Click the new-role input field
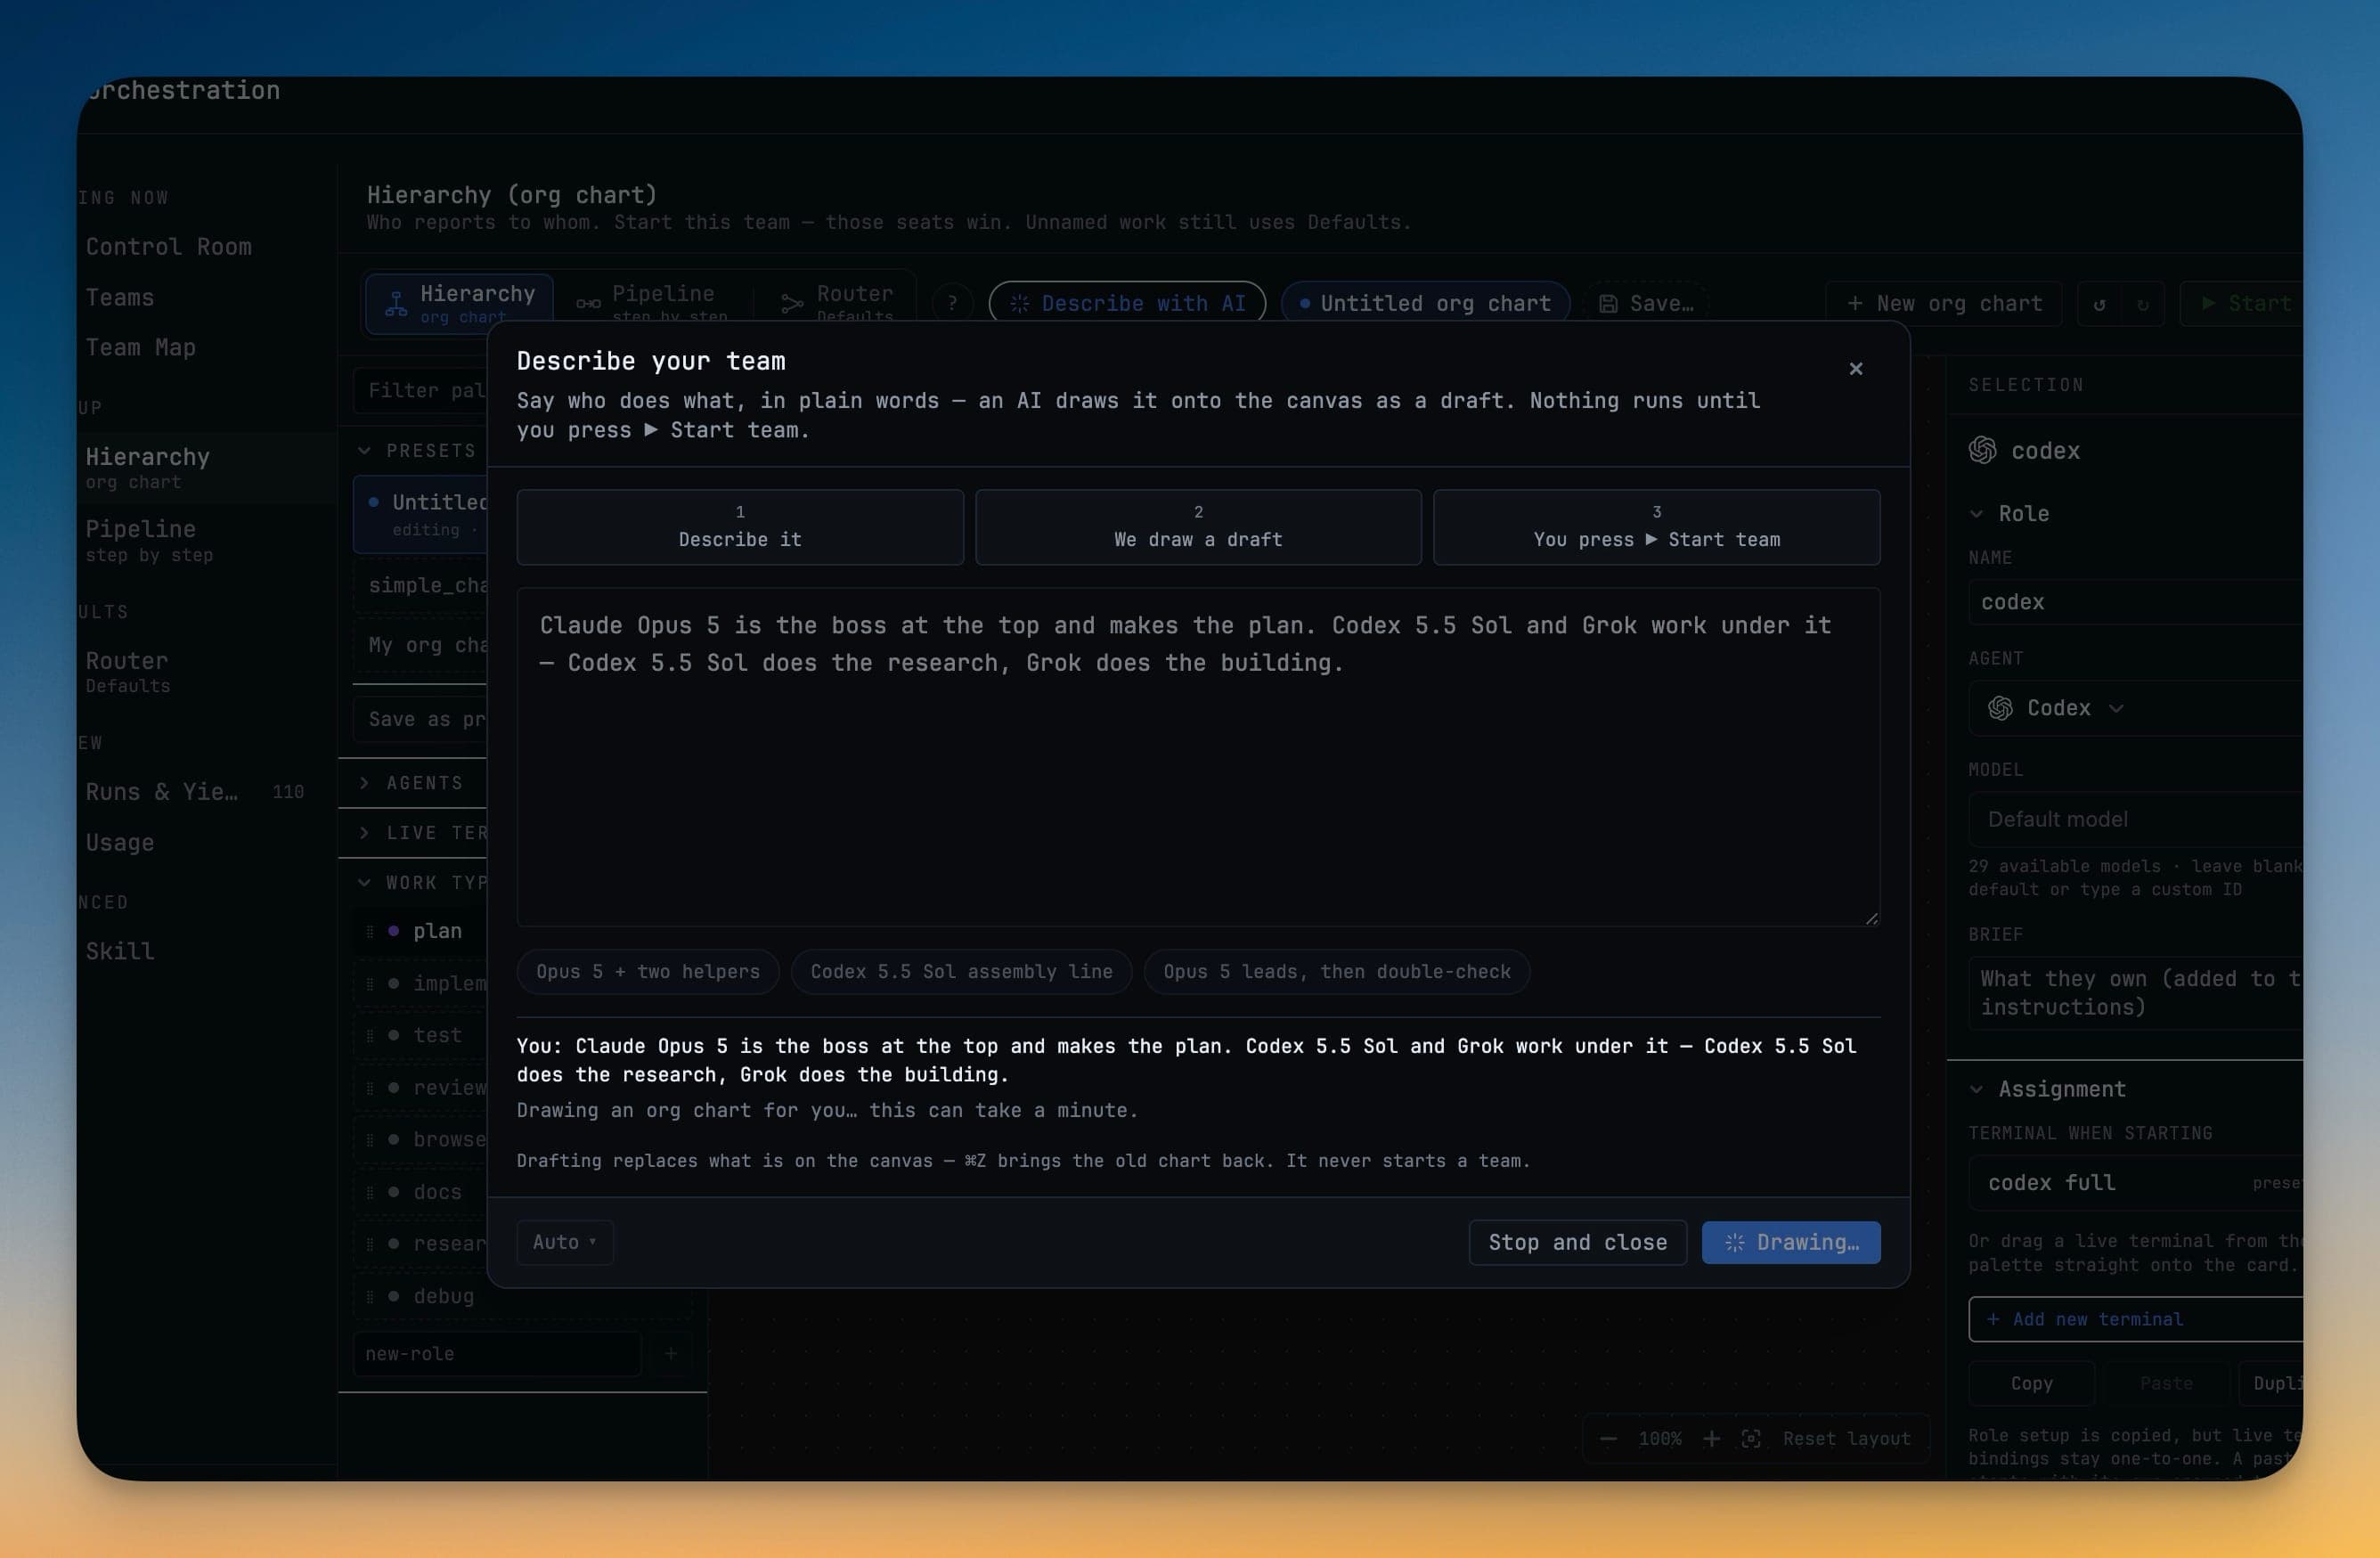Viewport: 2380px width, 1558px height. 497,1353
